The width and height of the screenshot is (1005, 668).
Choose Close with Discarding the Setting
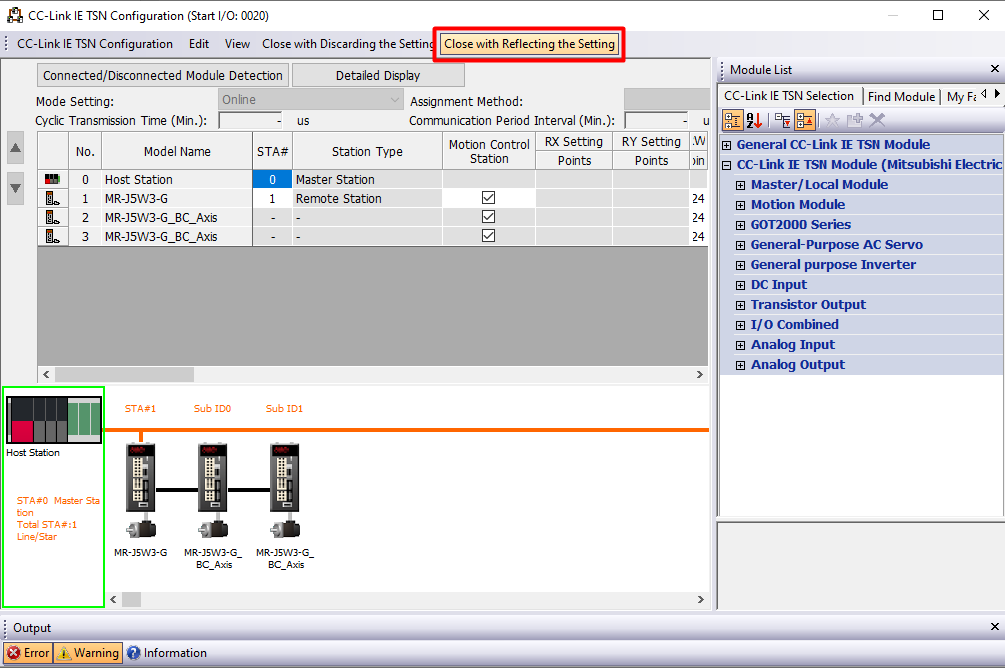tap(348, 44)
